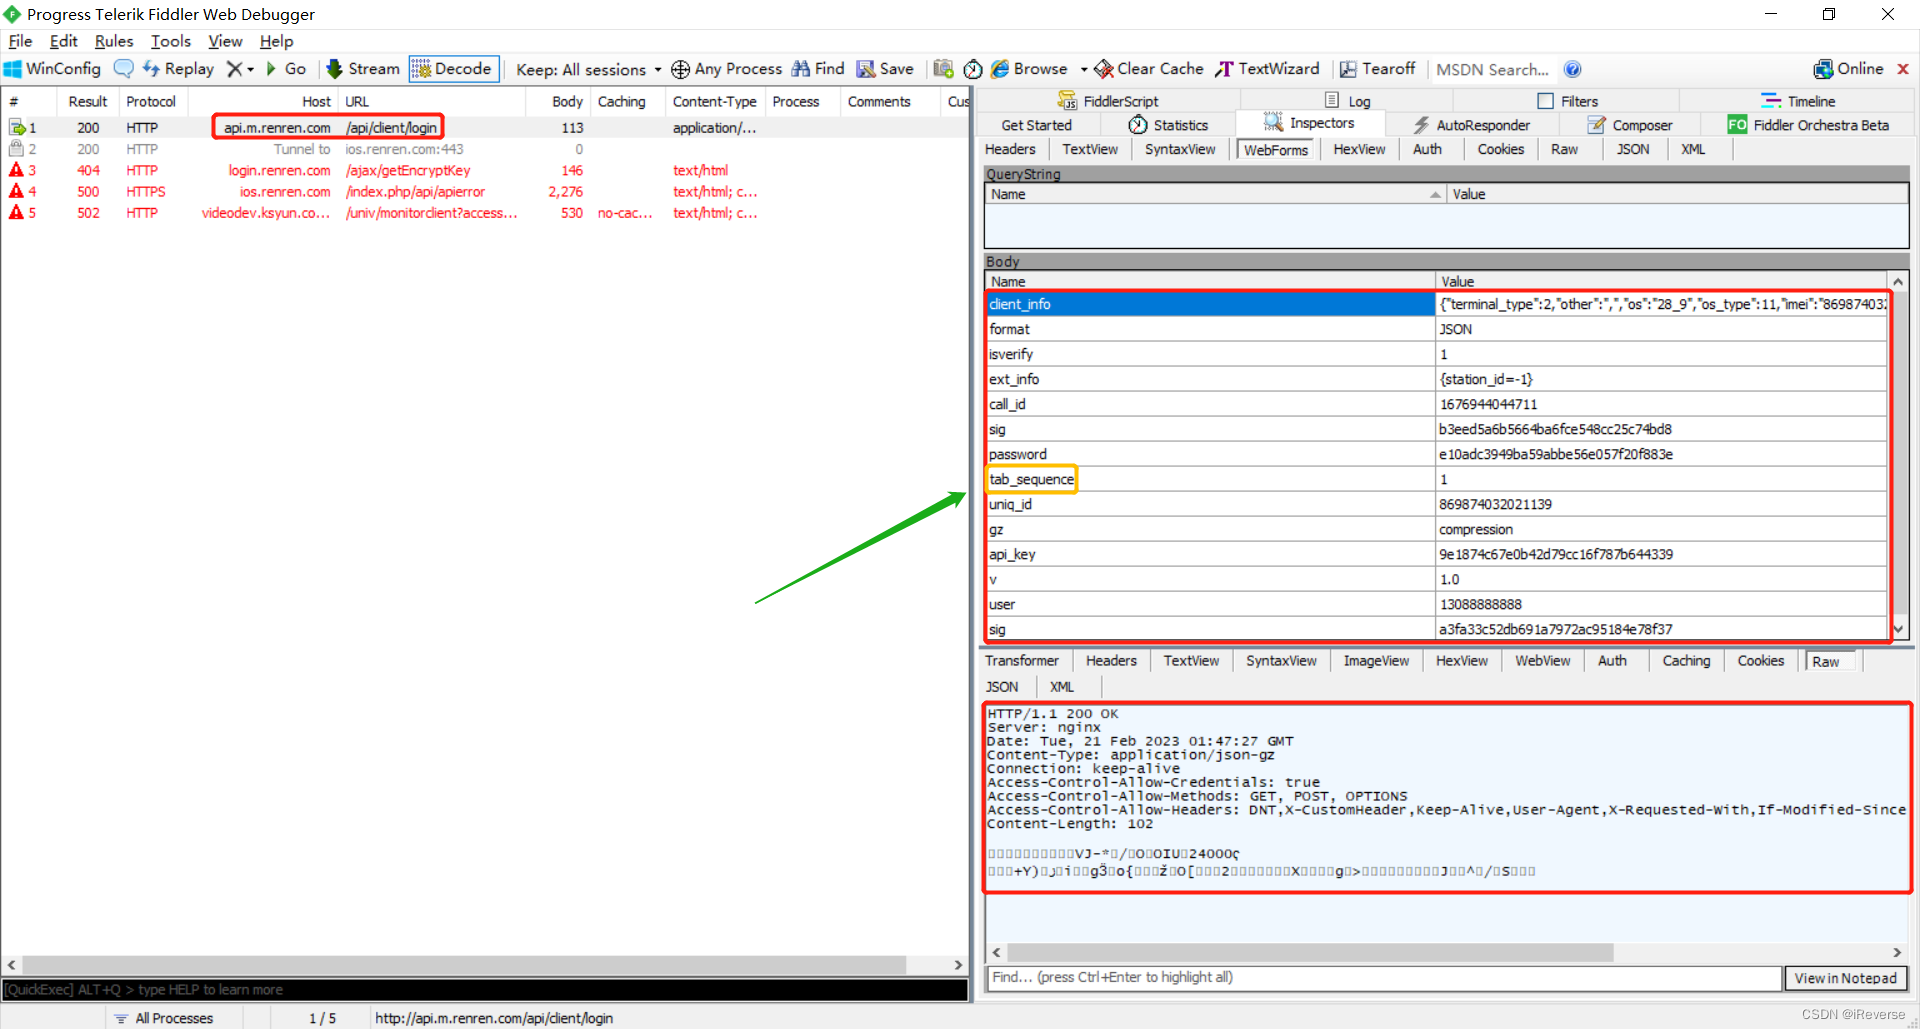Open the File menu
The width and height of the screenshot is (1920, 1029).
click(x=20, y=41)
